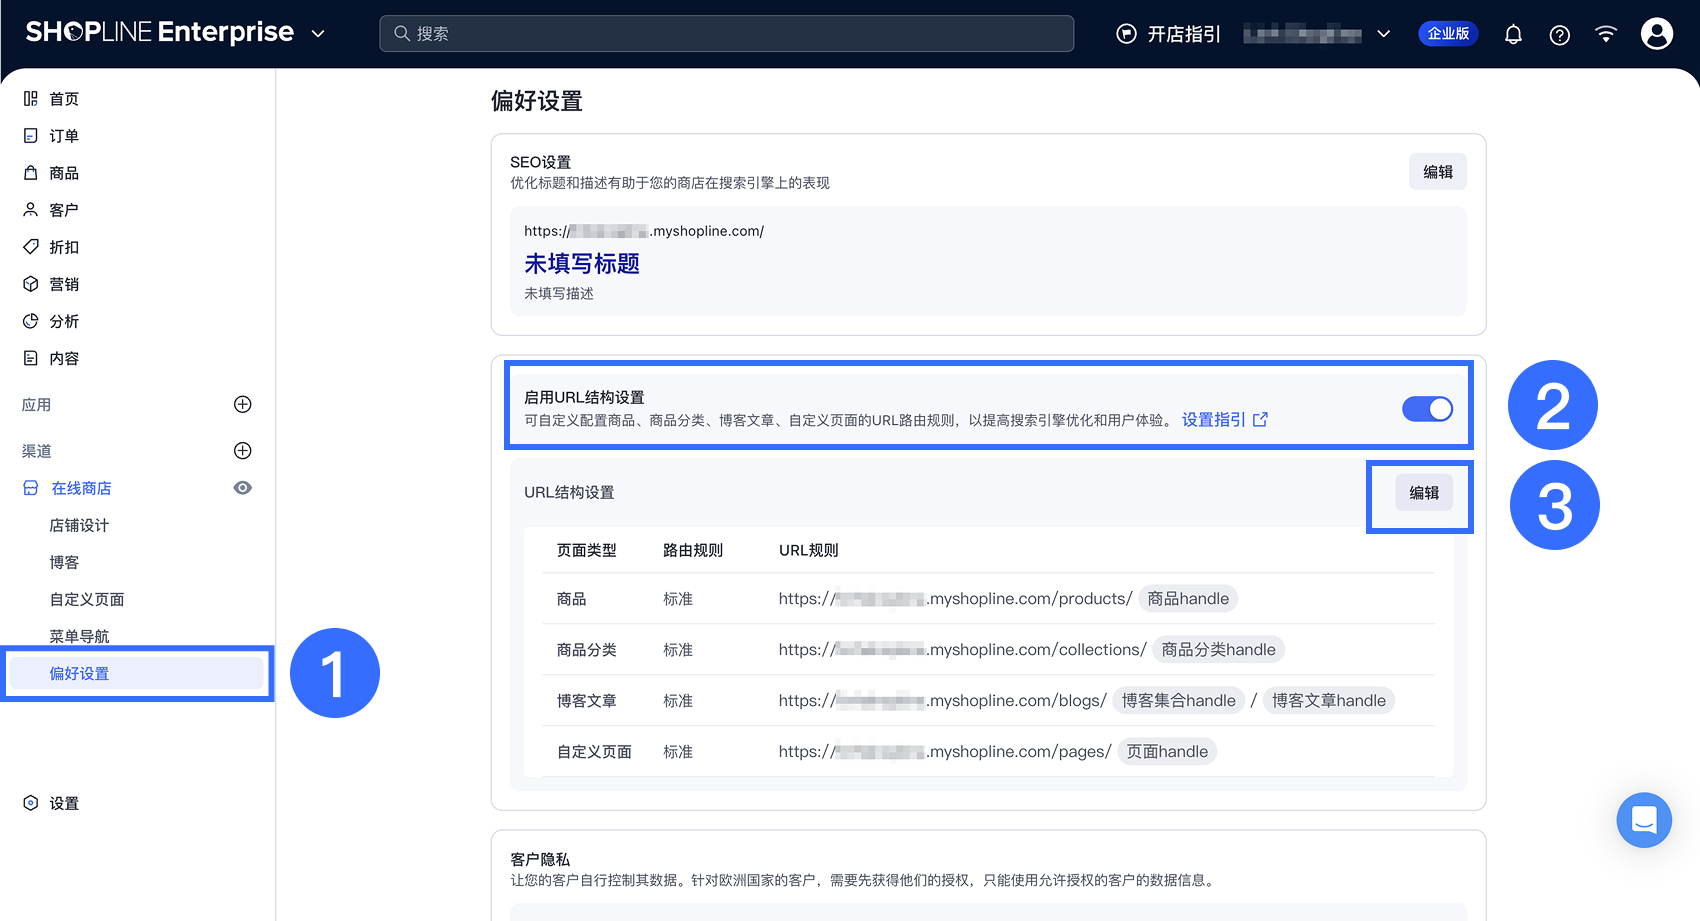Image resolution: width=1700 pixels, height=921 pixels.
Task: Add an app with the plus icon
Action: click(242, 405)
